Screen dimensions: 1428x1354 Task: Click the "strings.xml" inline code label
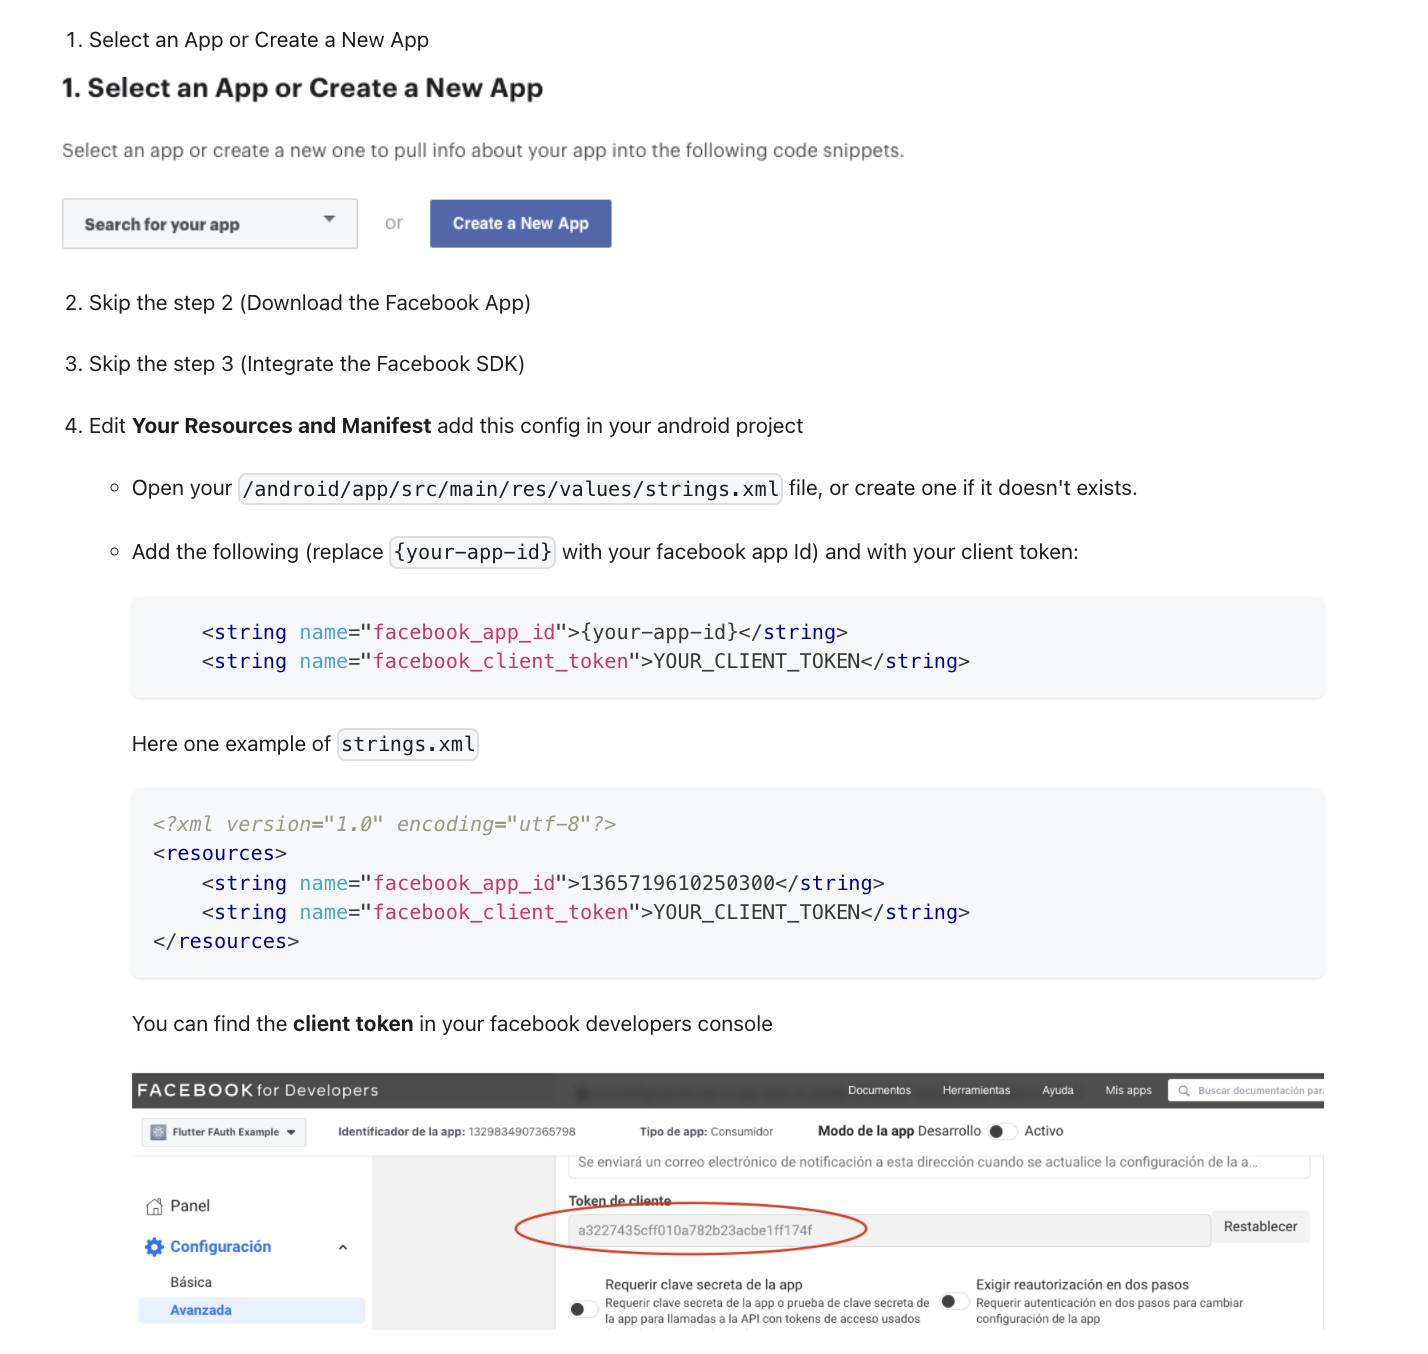(x=408, y=744)
